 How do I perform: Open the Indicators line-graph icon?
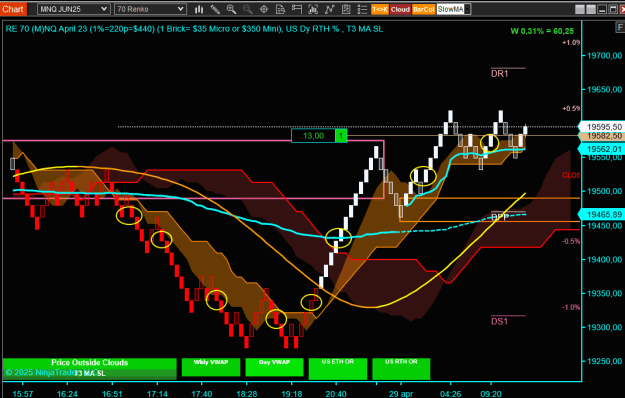click(329, 9)
